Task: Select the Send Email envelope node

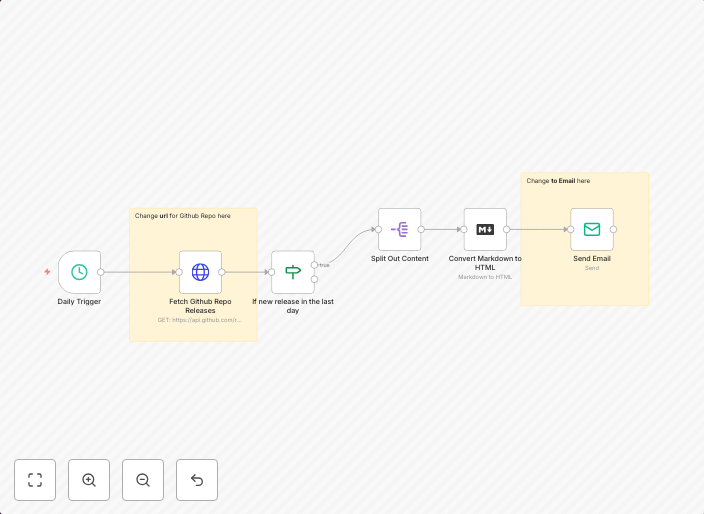Action: pos(591,229)
